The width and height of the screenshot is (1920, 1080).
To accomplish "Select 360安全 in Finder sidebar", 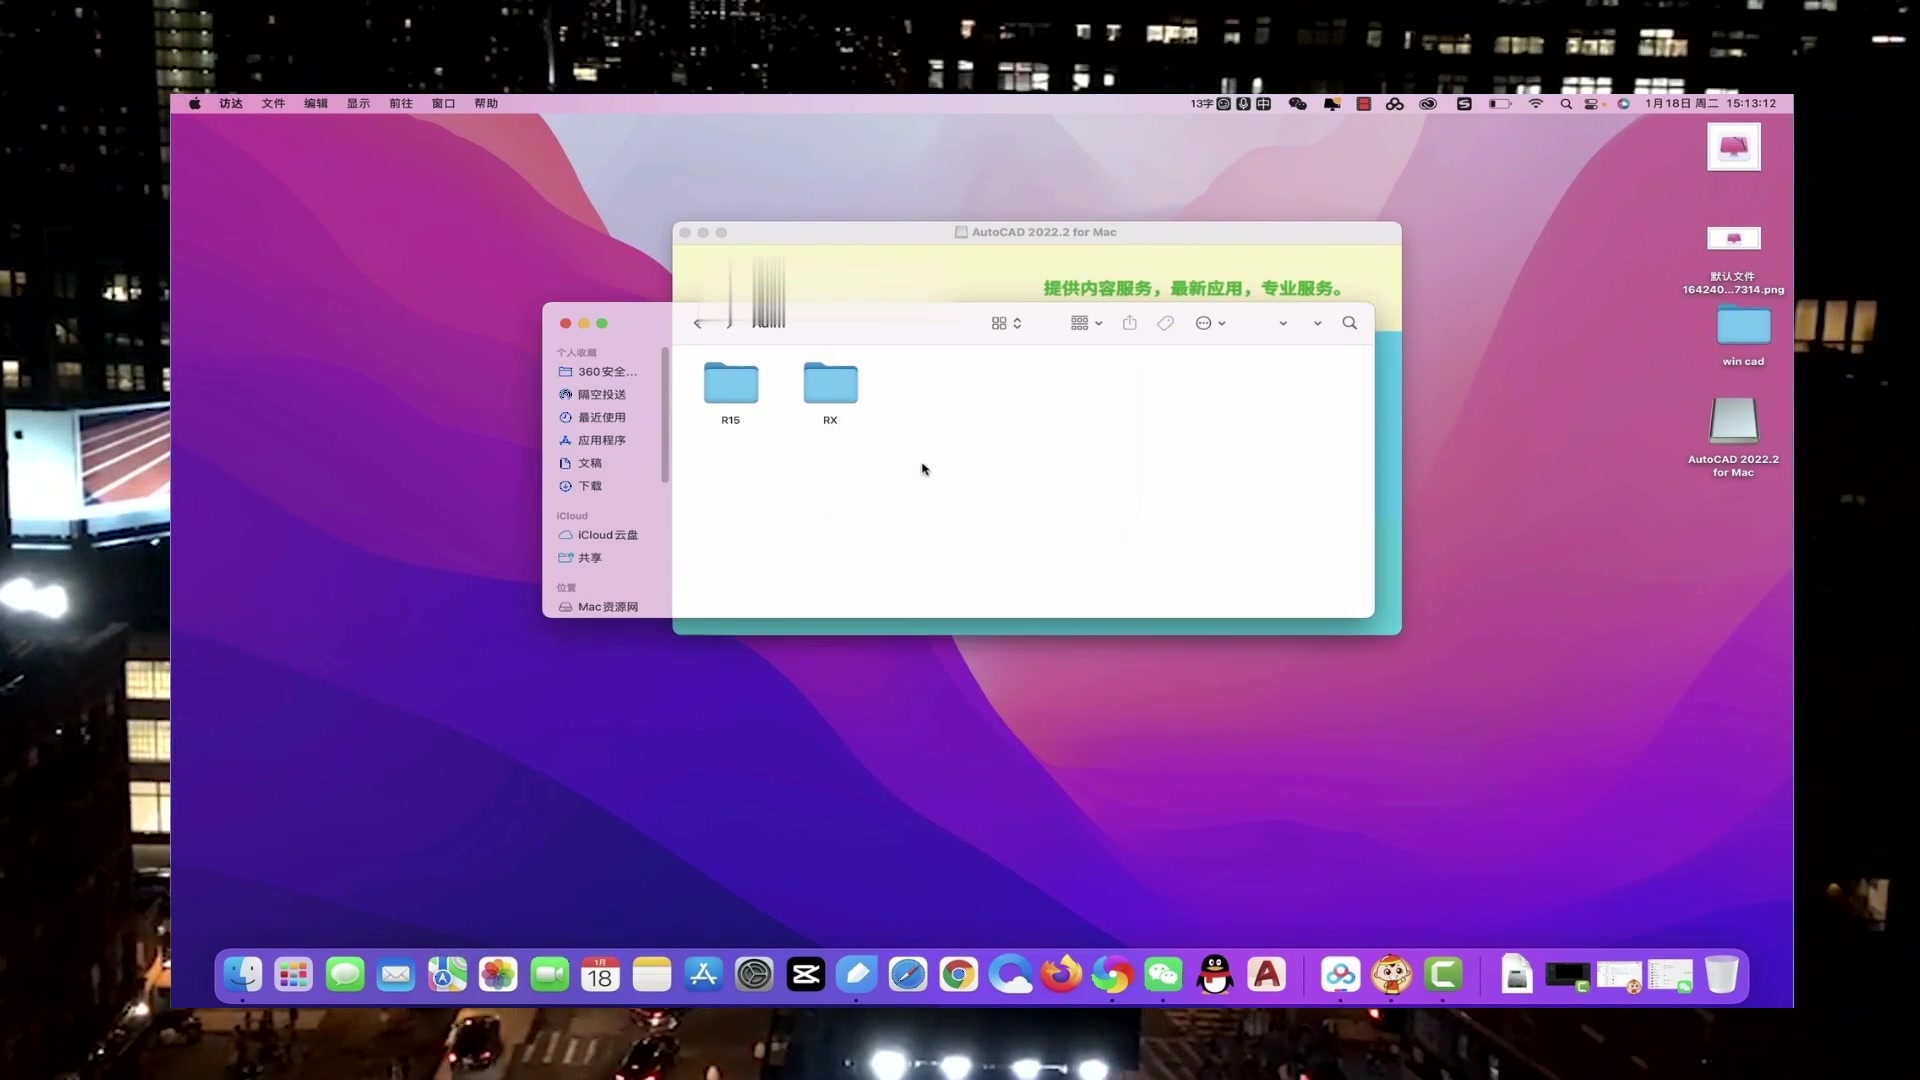I will click(x=600, y=372).
